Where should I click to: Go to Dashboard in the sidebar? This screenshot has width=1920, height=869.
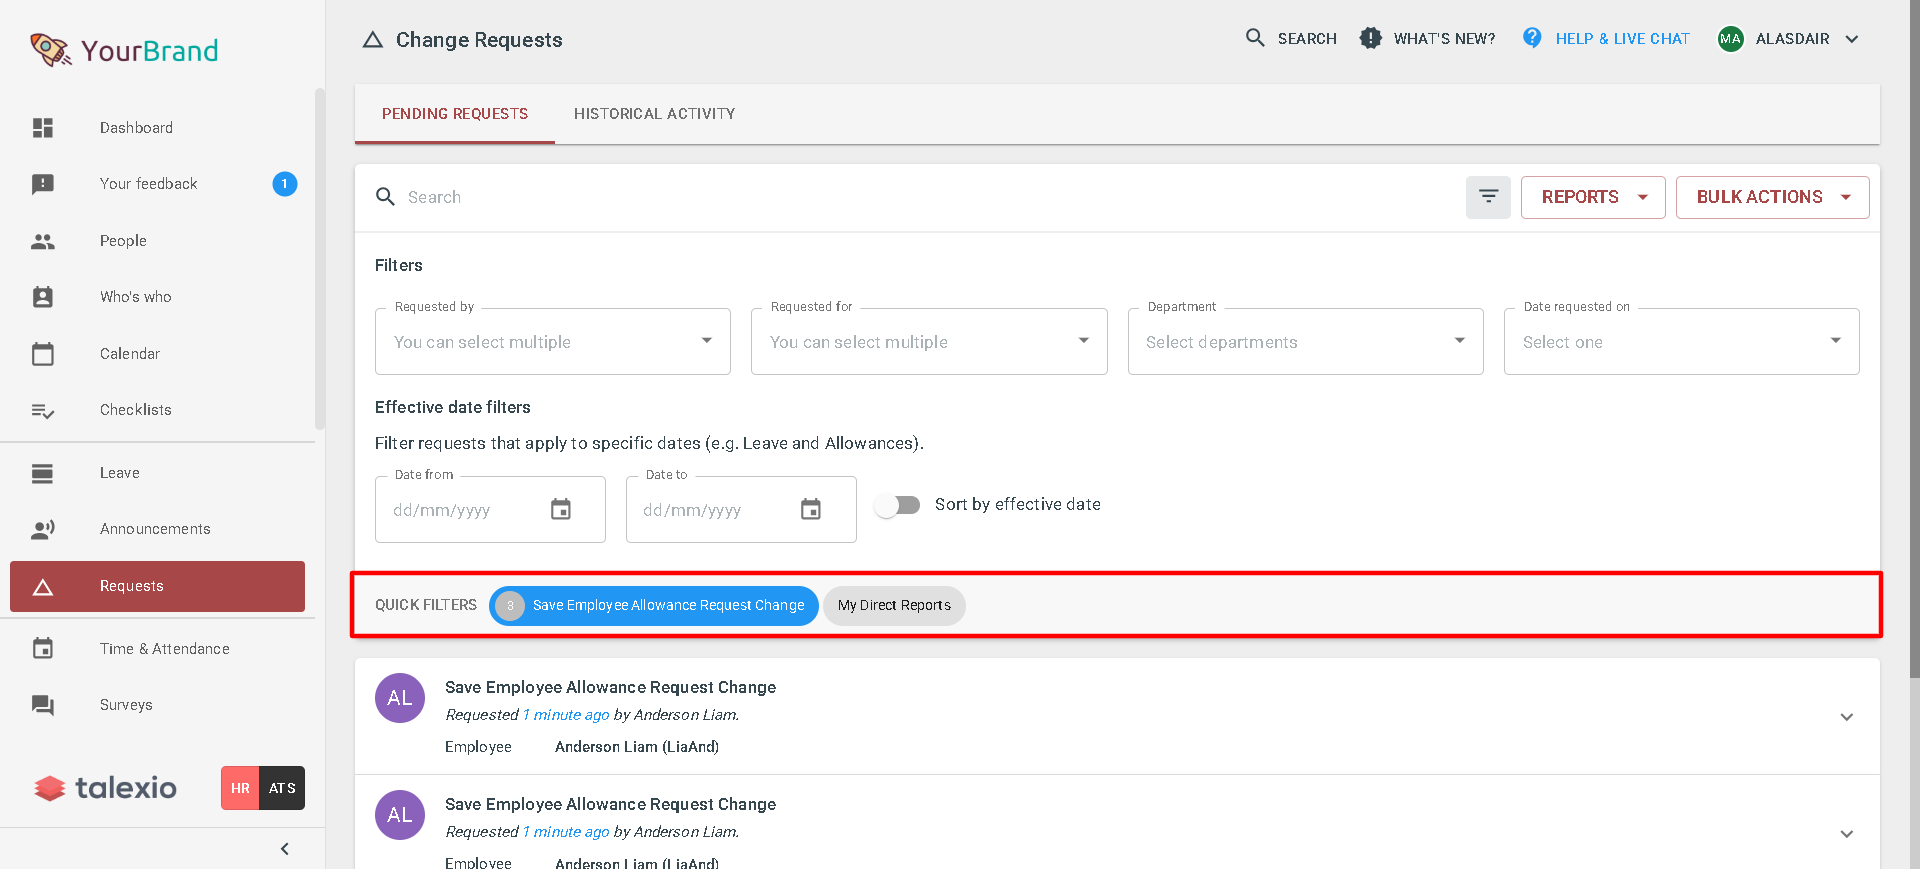[x=137, y=128]
